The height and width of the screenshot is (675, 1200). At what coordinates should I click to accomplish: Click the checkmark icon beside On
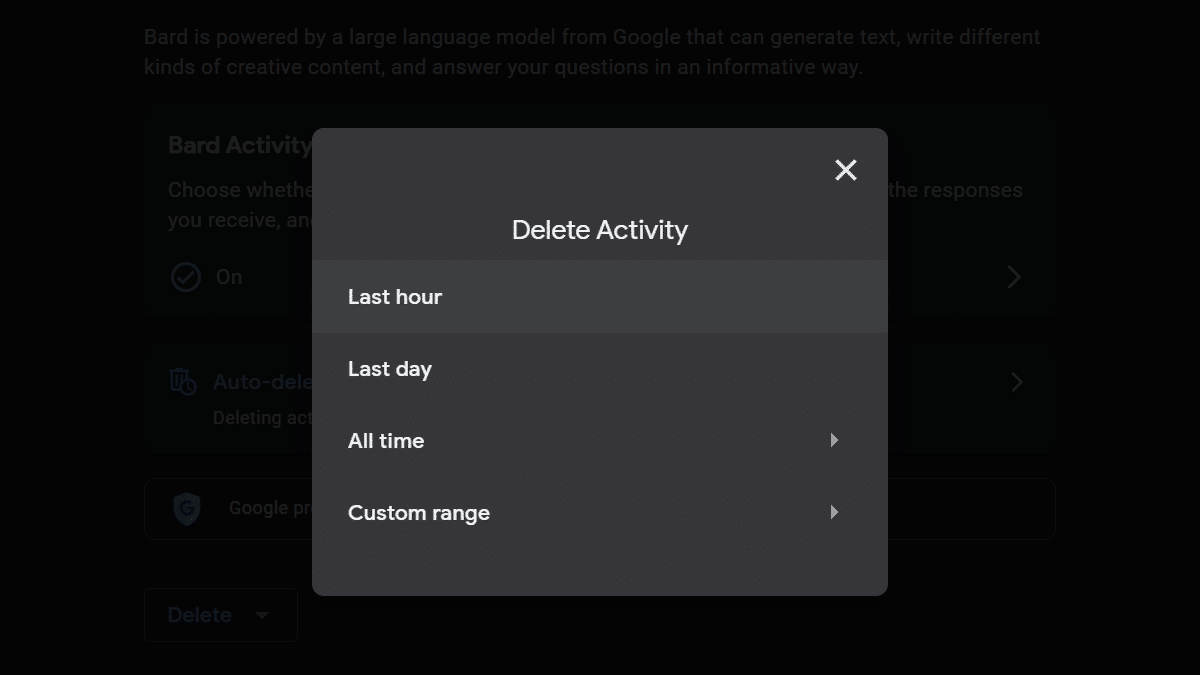(x=186, y=277)
